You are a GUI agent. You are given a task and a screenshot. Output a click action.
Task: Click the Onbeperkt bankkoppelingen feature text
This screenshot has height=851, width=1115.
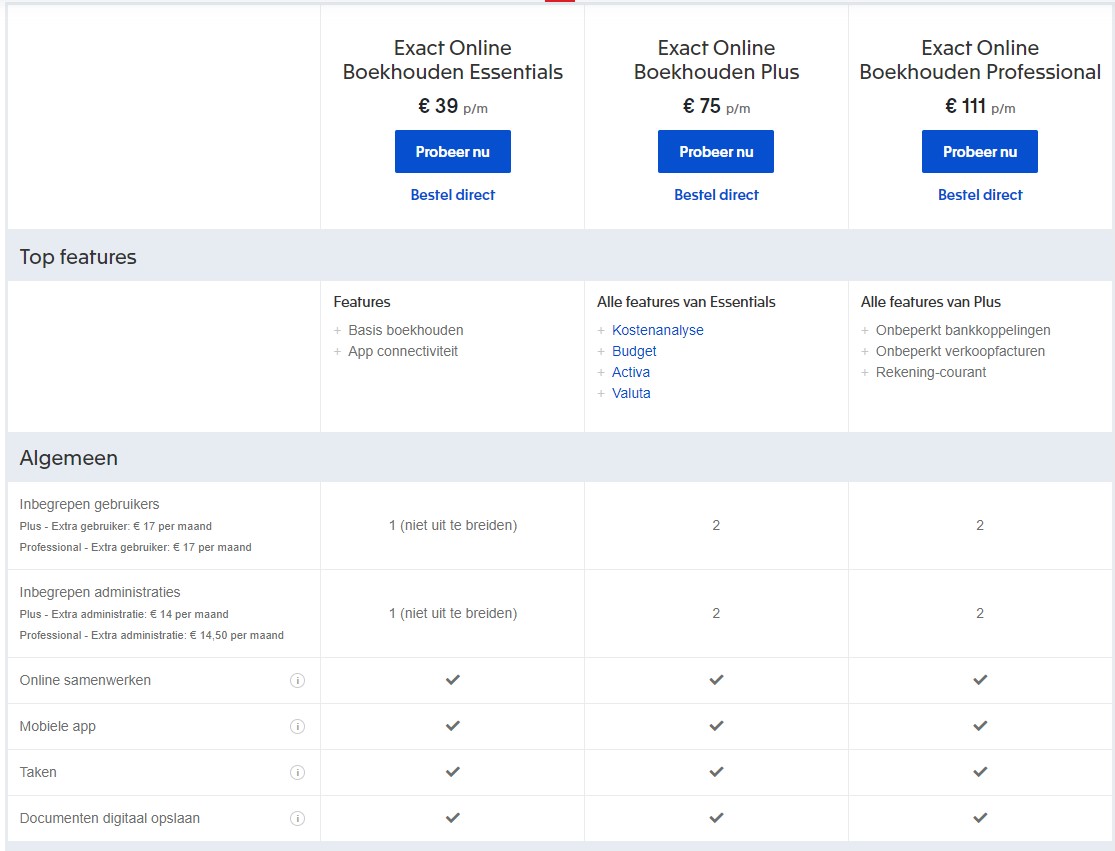963,330
